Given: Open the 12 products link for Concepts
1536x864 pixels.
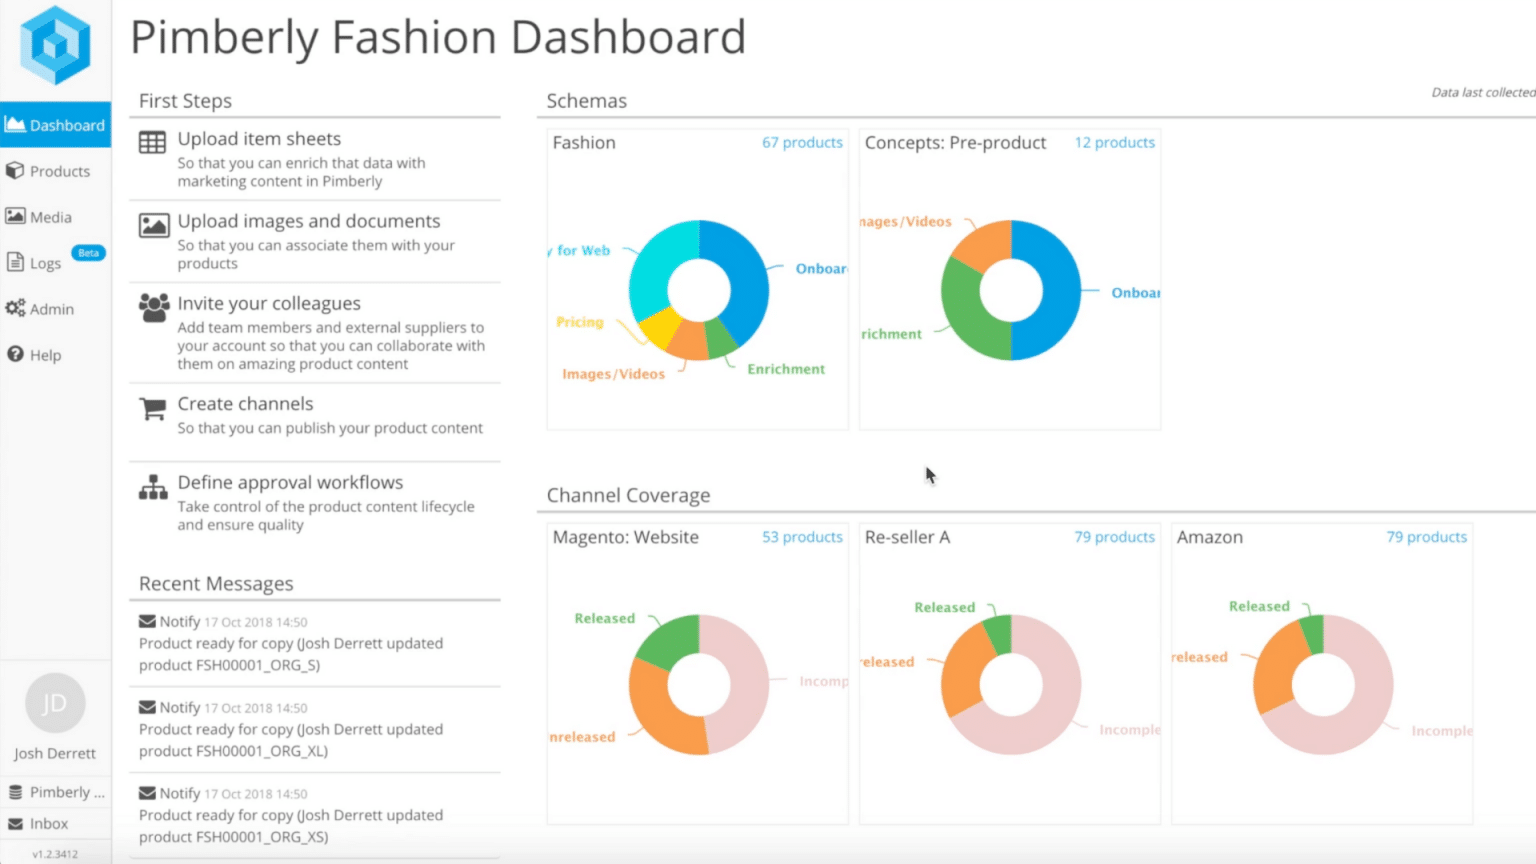Looking at the screenshot, I should point(1114,143).
